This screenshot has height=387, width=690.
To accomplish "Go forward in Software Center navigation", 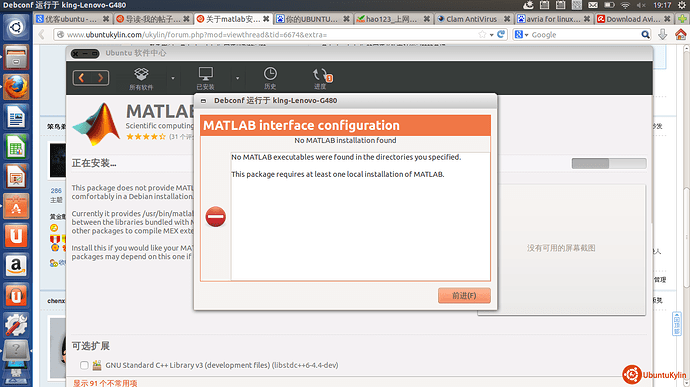I will (x=100, y=78).
